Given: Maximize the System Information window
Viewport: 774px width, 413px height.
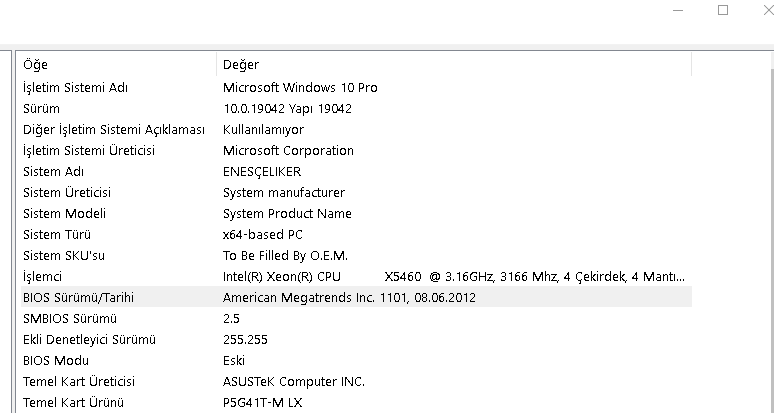Looking at the screenshot, I should [x=723, y=10].
